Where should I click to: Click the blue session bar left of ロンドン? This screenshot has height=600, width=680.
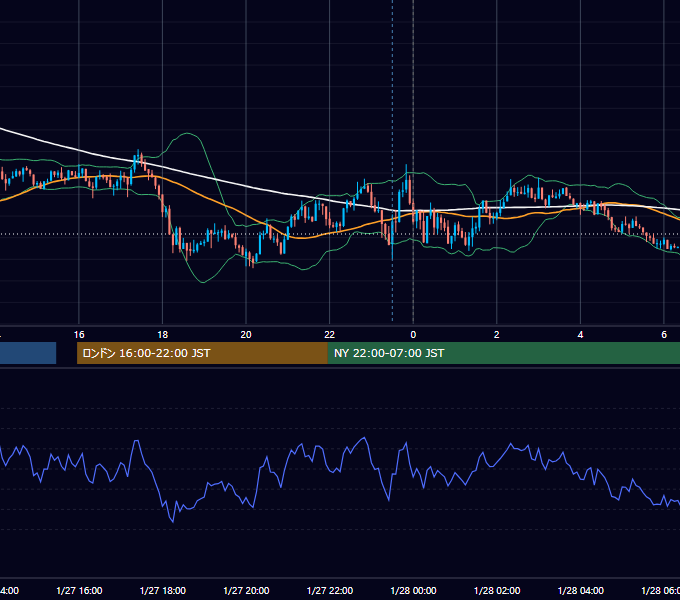click(x=28, y=353)
